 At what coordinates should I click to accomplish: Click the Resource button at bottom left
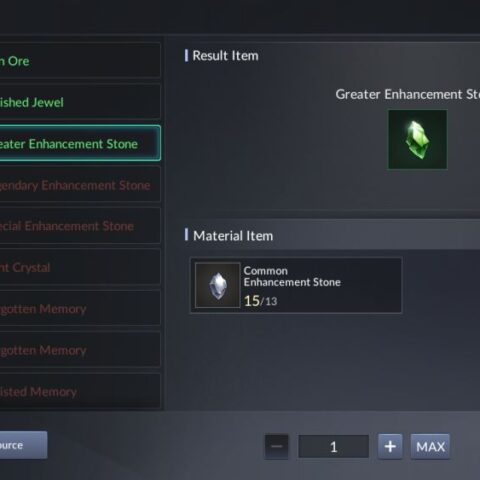click(23, 445)
